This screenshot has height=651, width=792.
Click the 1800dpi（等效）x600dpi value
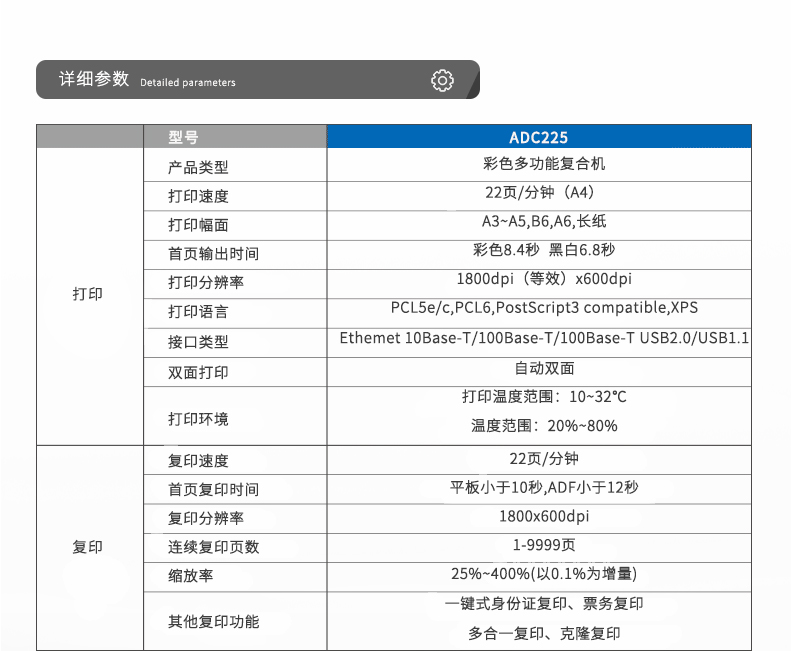[544, 279]
